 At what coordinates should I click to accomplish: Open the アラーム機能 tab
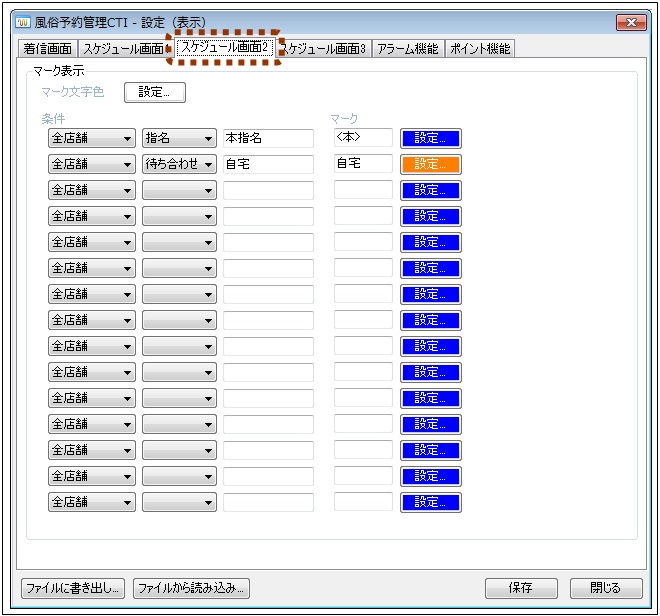coord(407,48)
